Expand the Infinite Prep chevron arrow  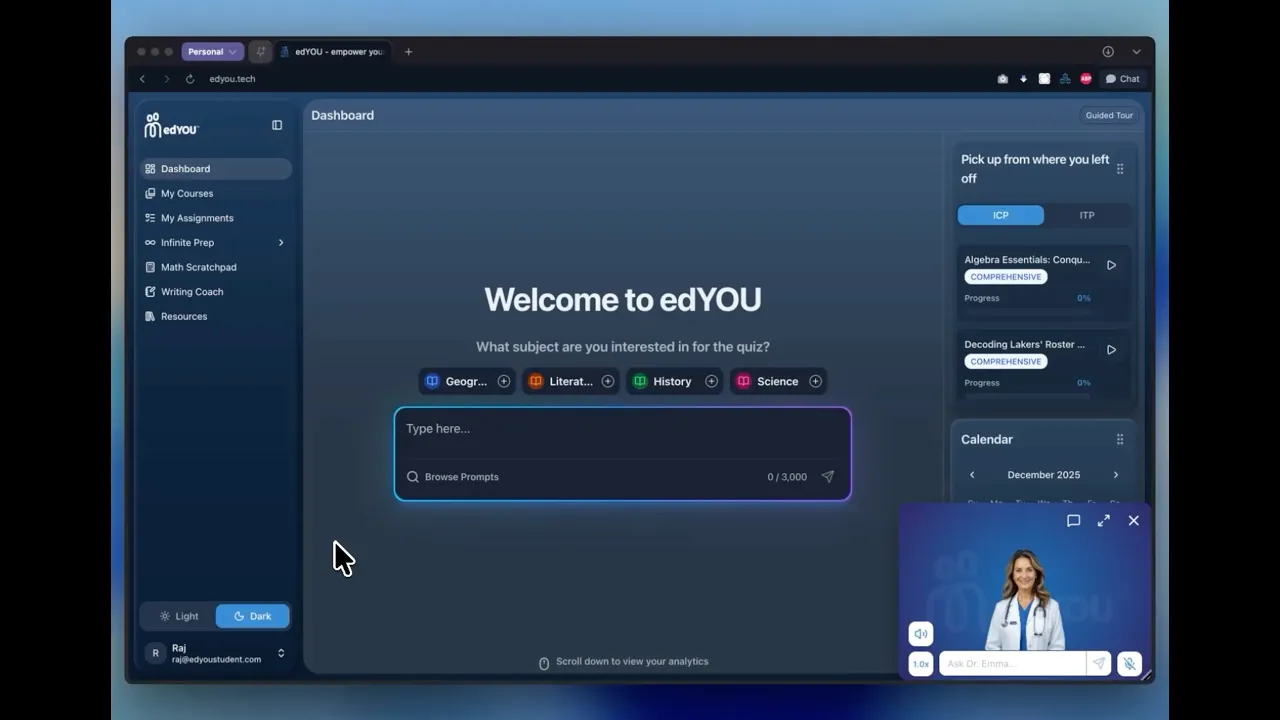coord(281,242)
